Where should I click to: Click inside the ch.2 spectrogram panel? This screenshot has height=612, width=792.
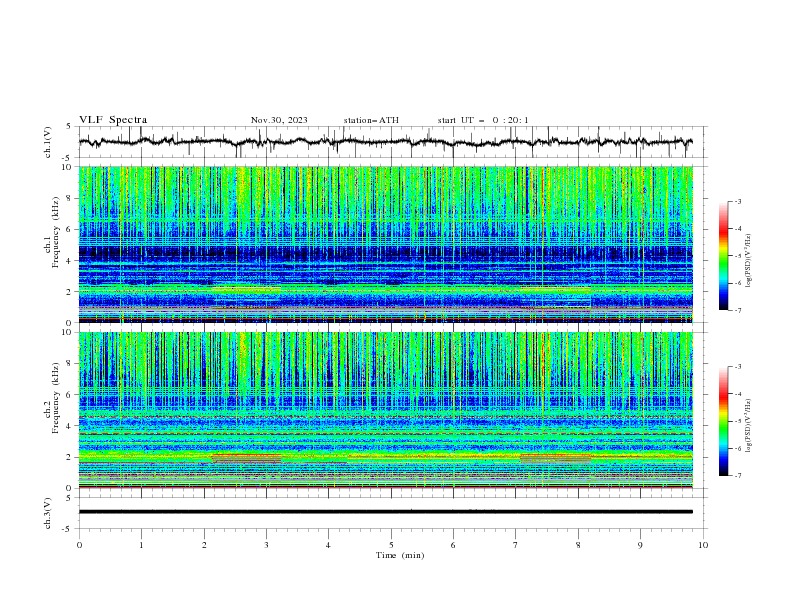(385, 410)
